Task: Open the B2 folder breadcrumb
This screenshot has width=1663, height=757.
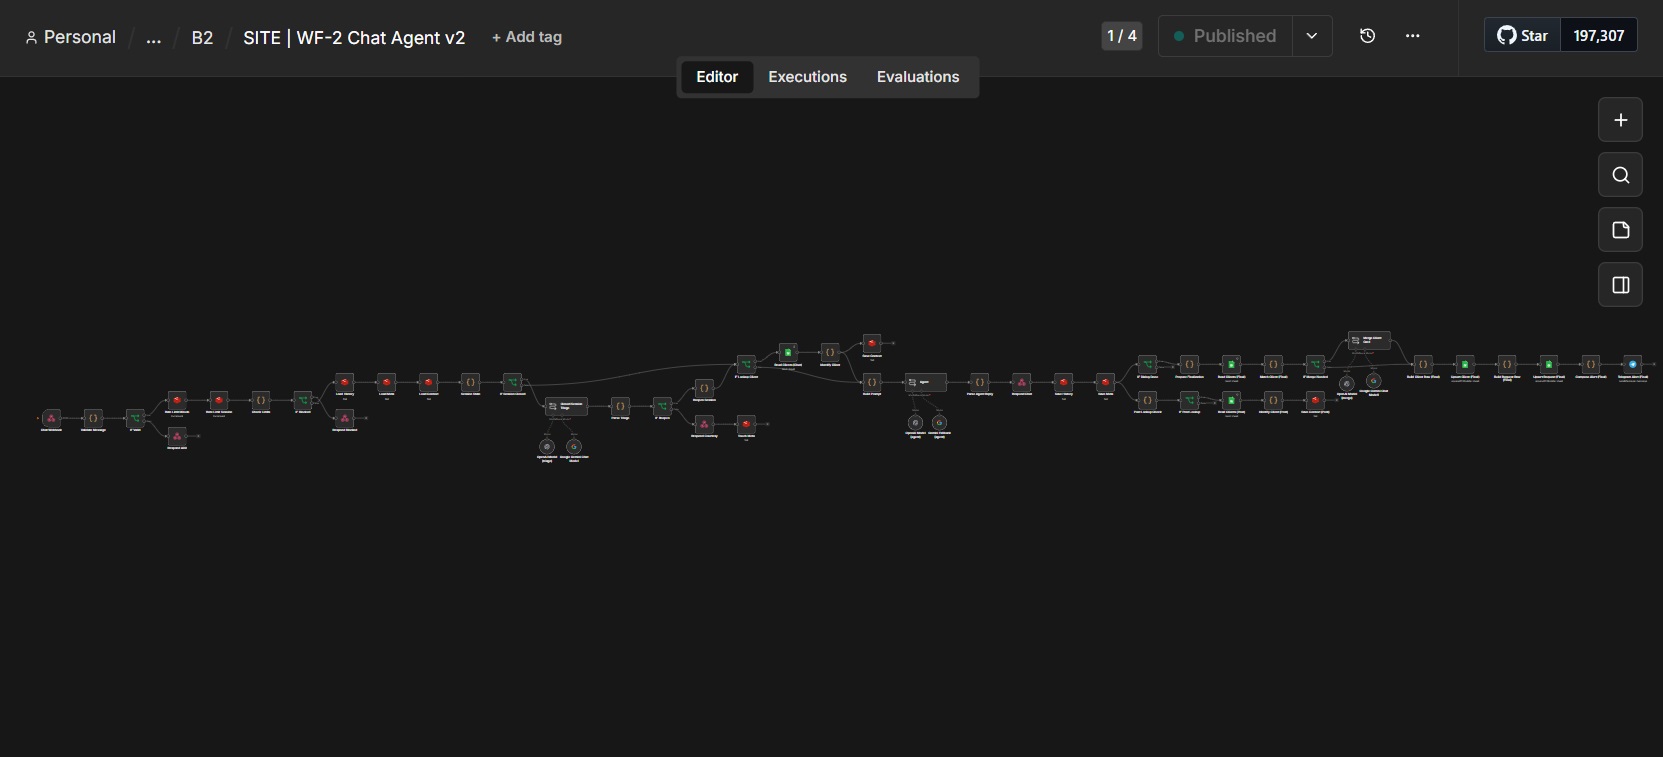Action: pos(202,37)
